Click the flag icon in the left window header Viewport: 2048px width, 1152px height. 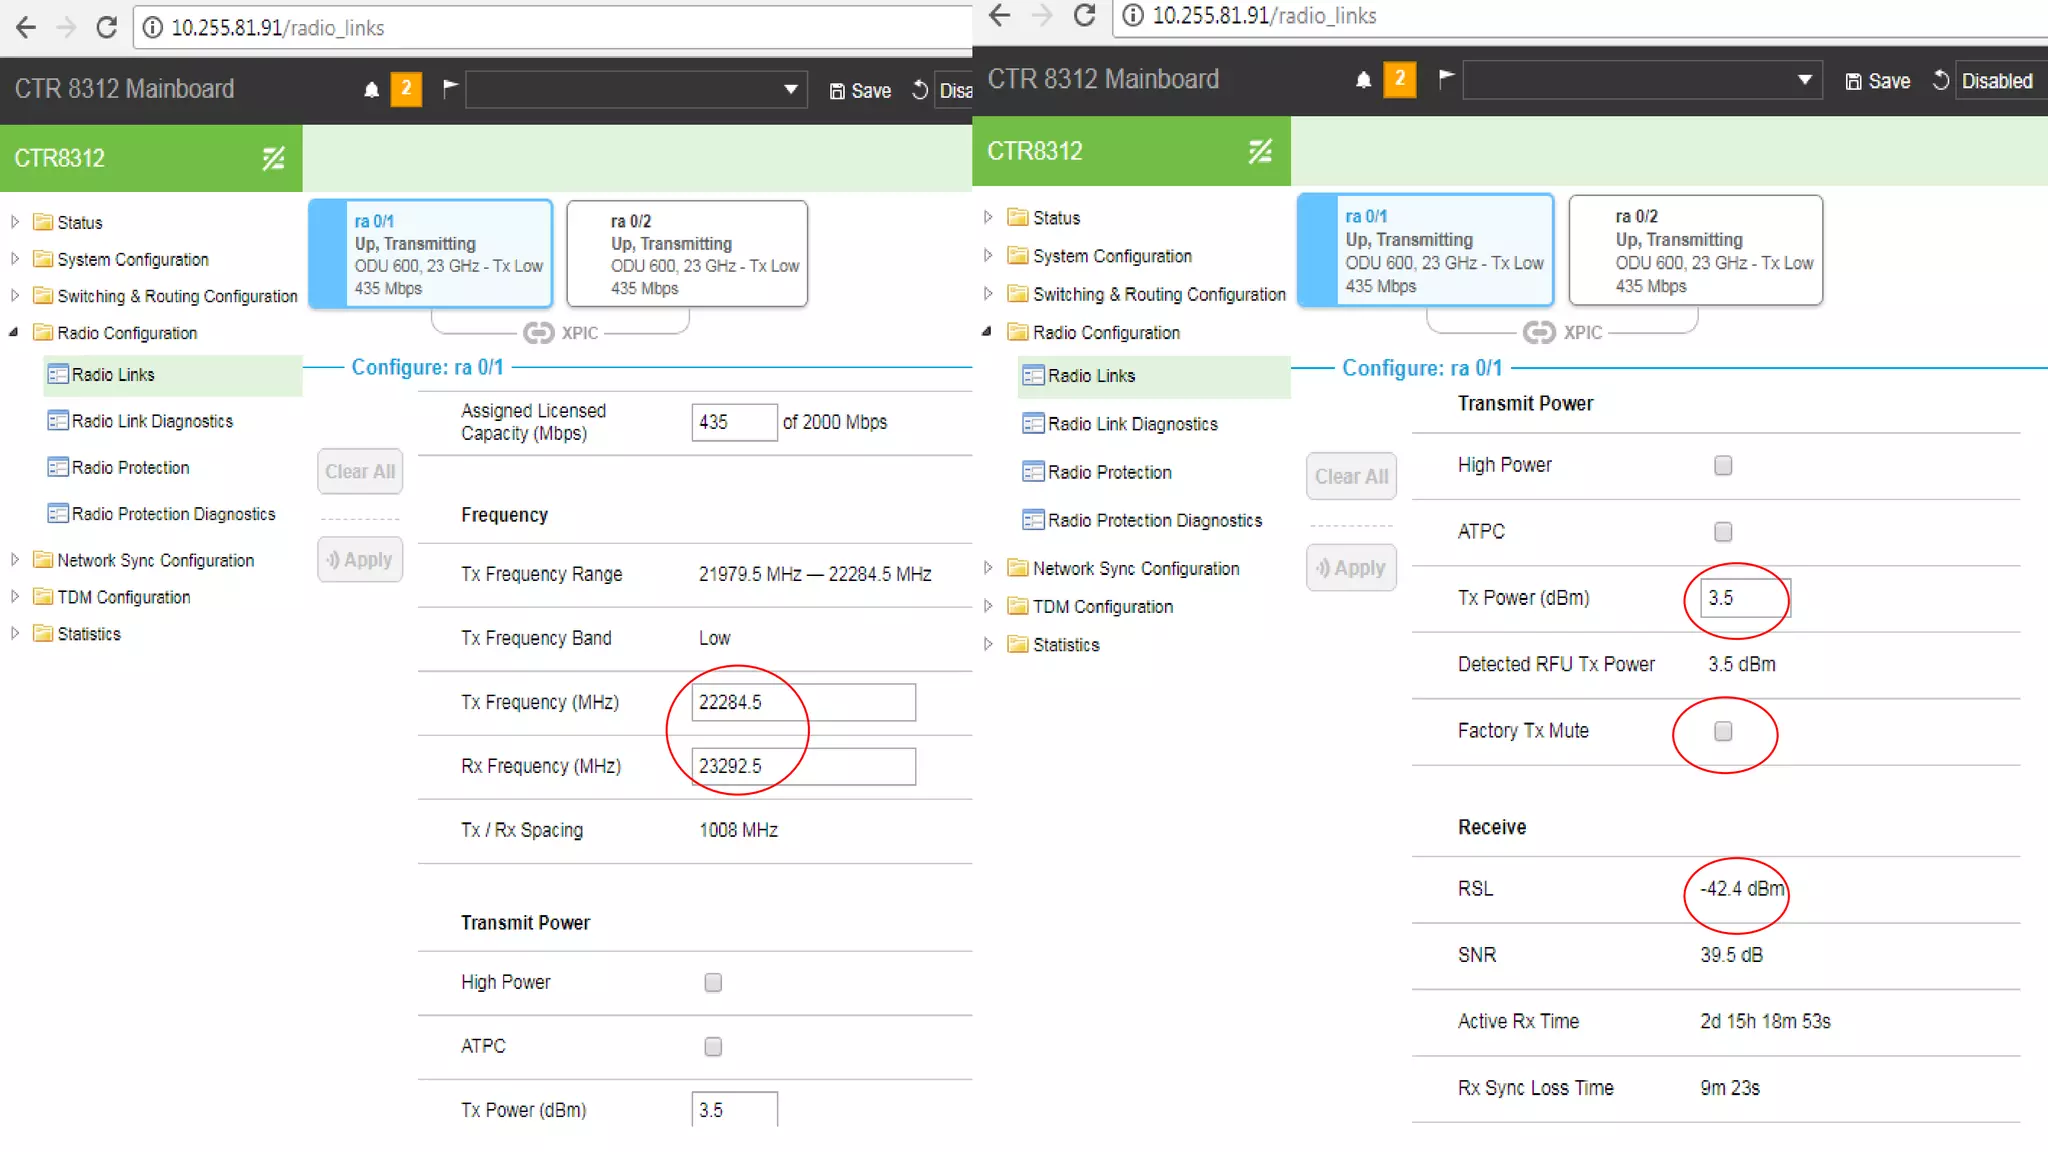450,88
